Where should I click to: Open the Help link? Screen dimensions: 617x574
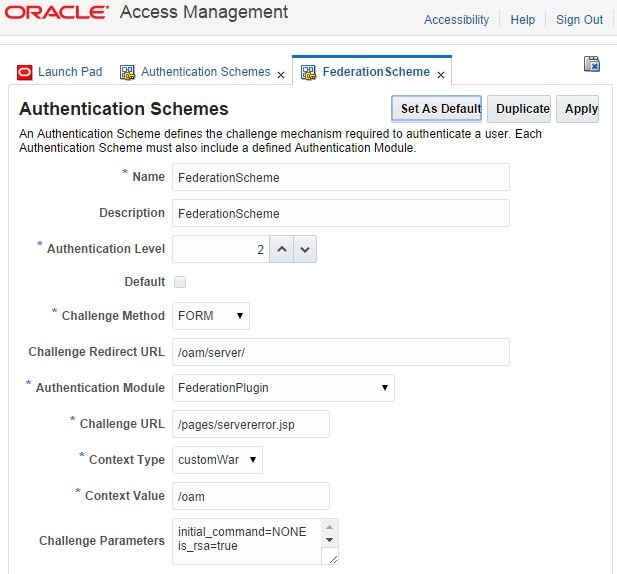point(523,19)
